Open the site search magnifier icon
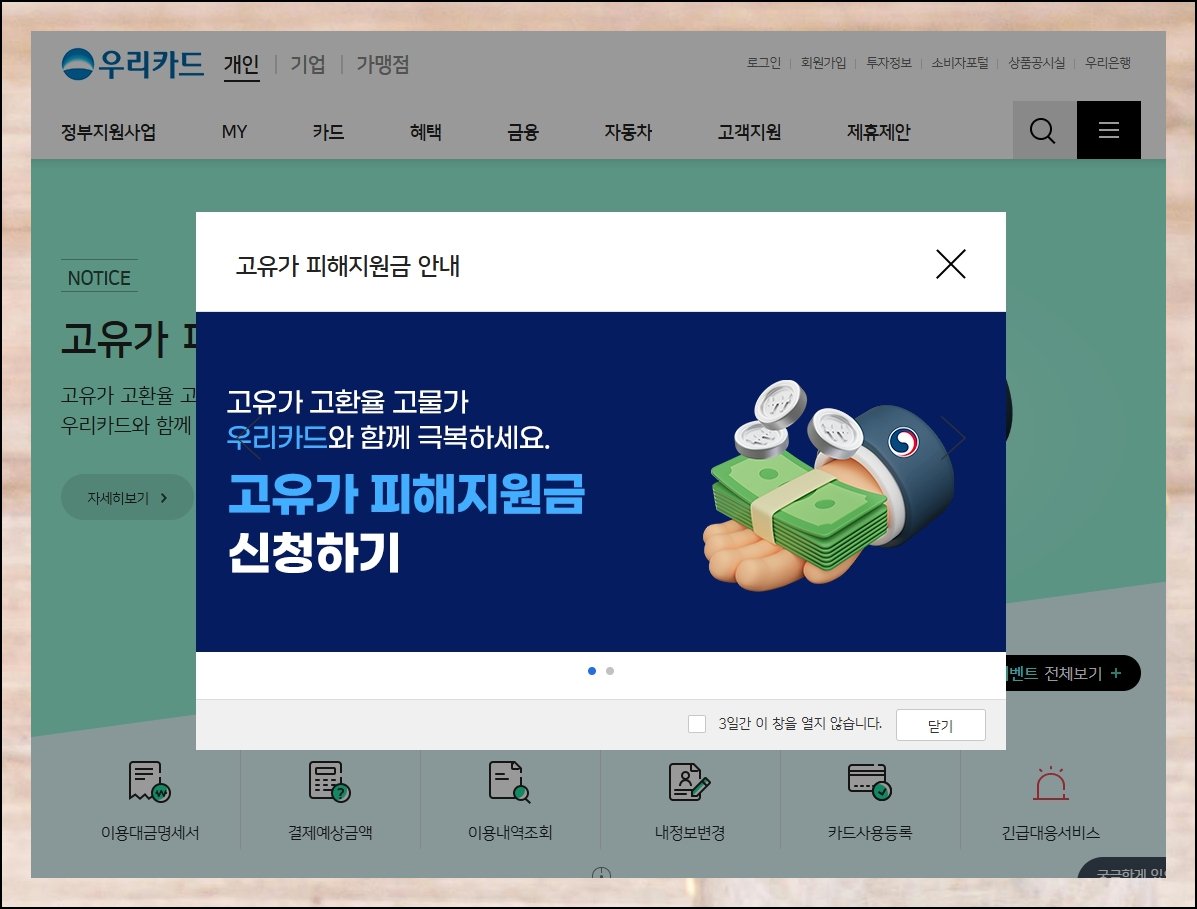 pos(1044,131)
